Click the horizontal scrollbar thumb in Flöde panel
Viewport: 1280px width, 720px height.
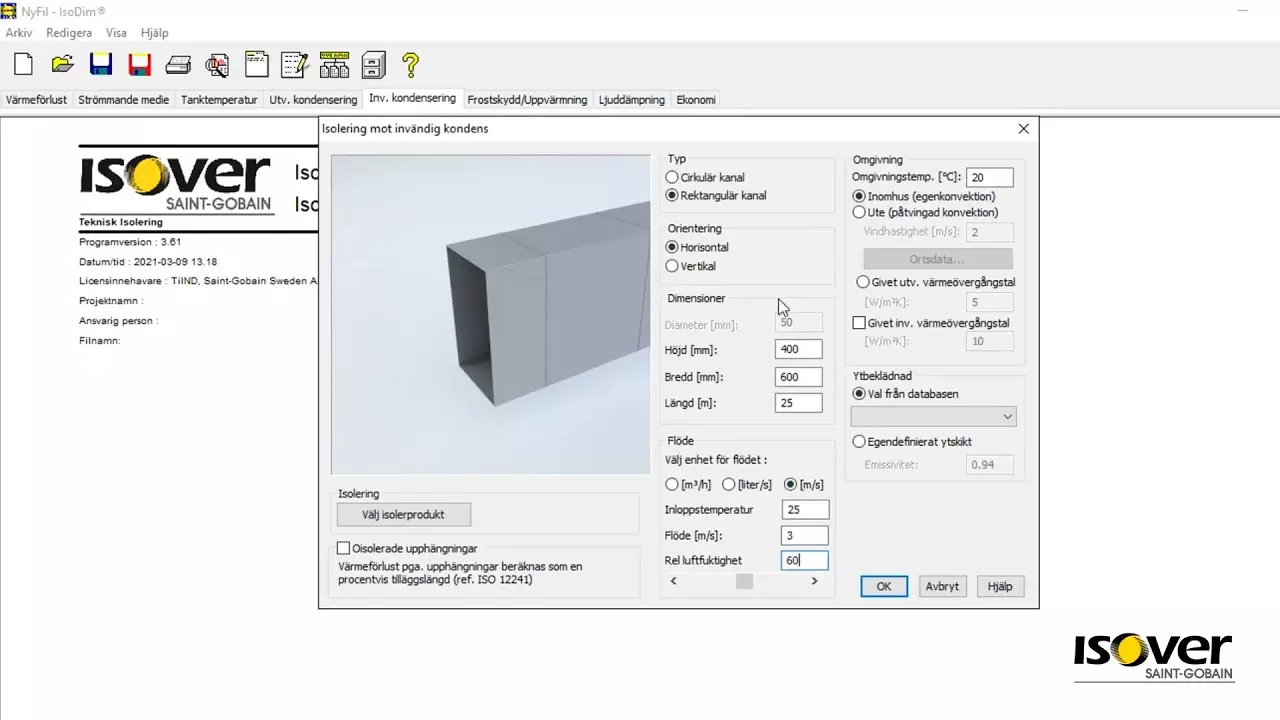coord(744,581)
